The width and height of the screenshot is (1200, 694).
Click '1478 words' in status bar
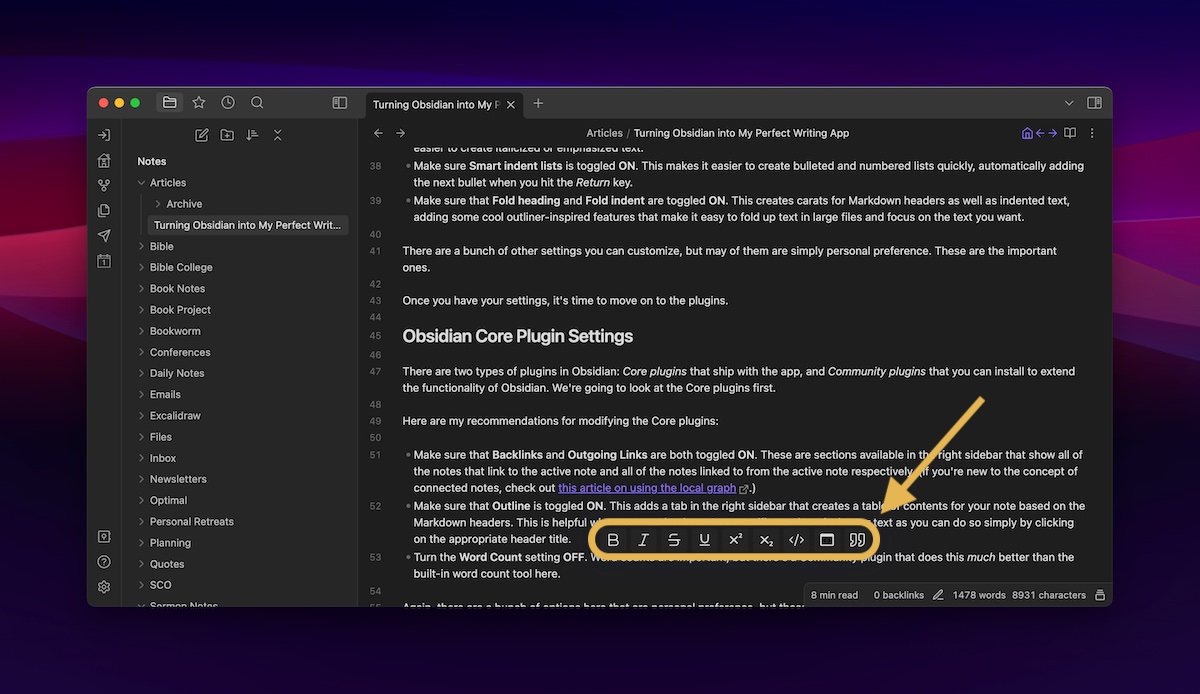click(979, 595)
